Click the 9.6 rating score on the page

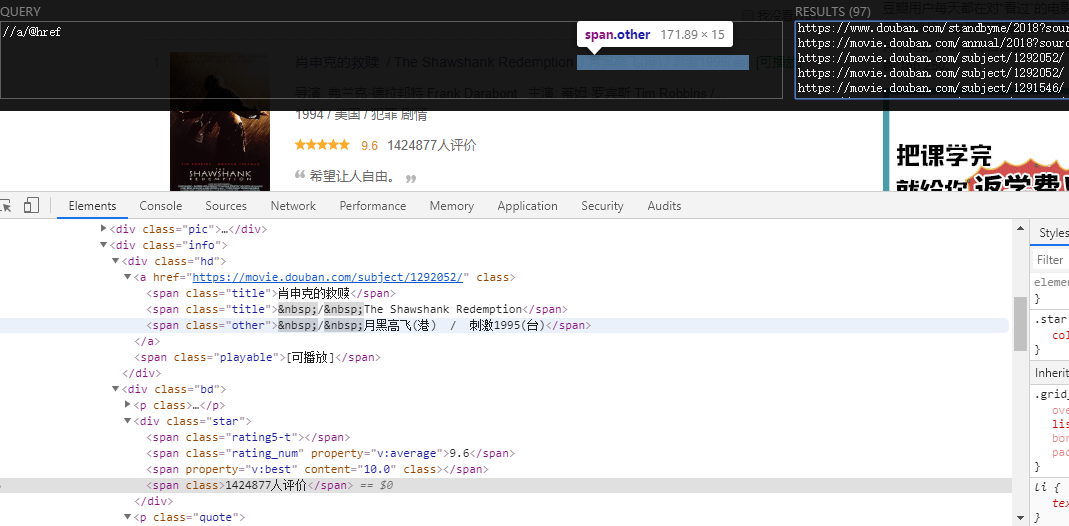(370, 145)
